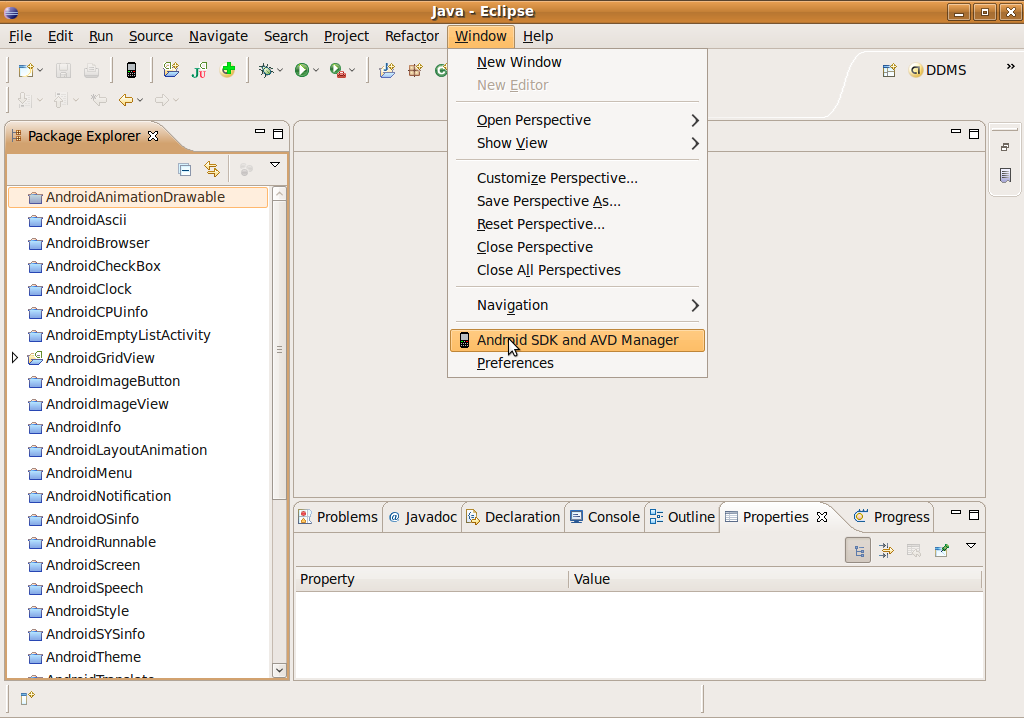Toggle Show Categories in Properties view

pyautogui.click(x=858, y=551)
